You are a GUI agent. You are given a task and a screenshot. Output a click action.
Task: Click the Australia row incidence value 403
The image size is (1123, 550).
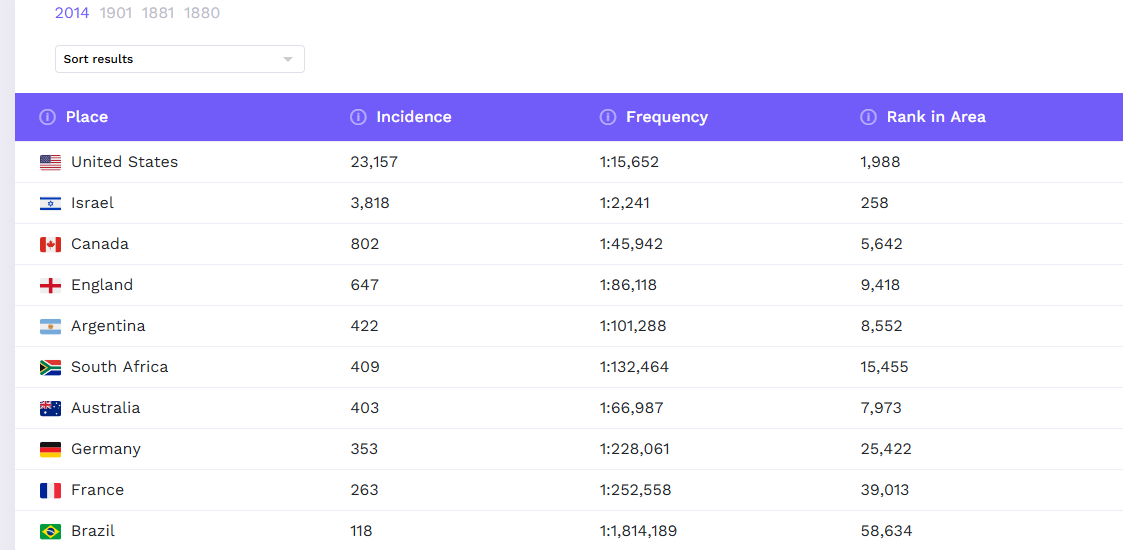[x=365, y=408]
